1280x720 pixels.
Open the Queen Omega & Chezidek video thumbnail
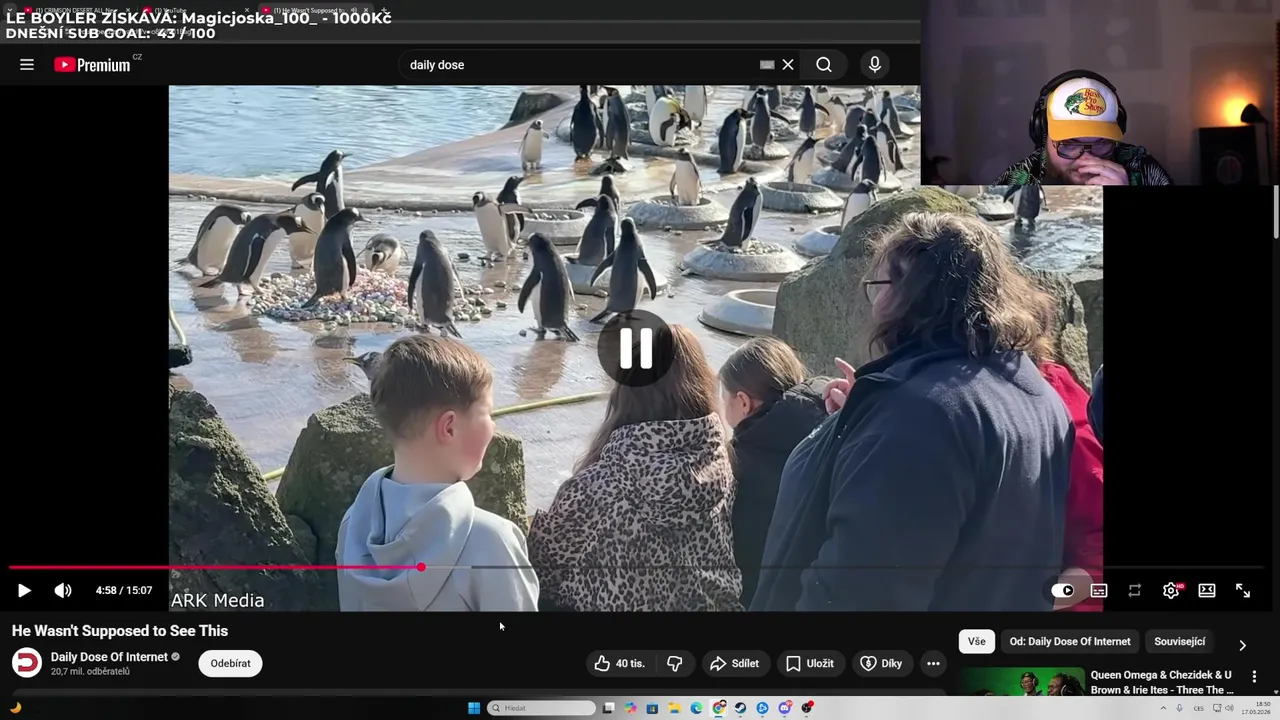coord(1022,682)
